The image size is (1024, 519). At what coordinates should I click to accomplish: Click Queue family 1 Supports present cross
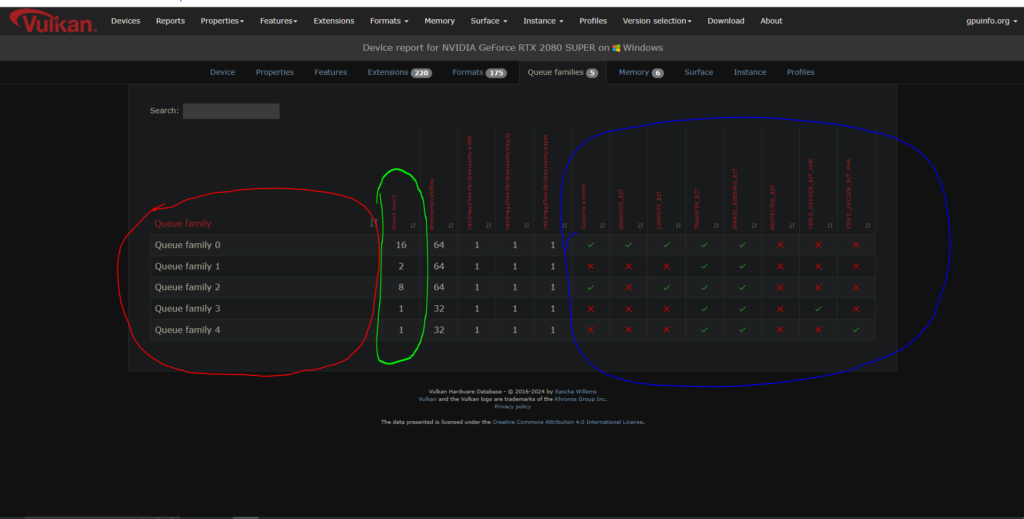click(590, 266)
